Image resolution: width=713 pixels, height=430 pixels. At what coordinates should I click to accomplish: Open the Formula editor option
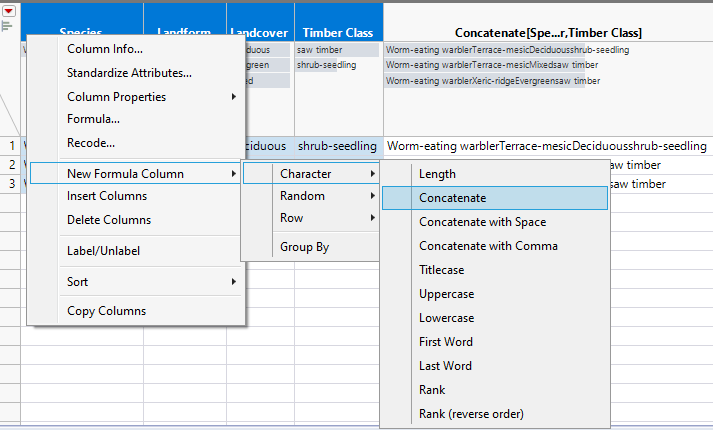pyautogui.click(x=93, y=119)
